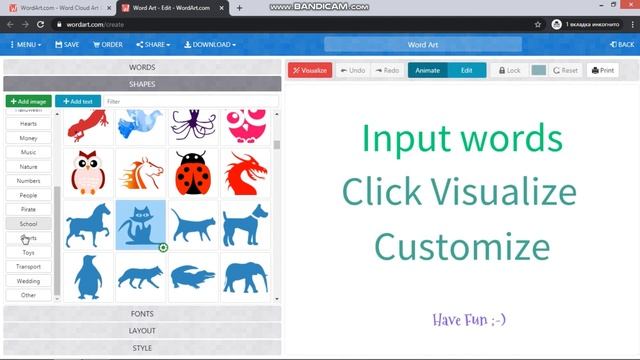640x360 pixels.
Task: Switch to the WordArt.com Word Cloud tab
Action: (60, 8)
